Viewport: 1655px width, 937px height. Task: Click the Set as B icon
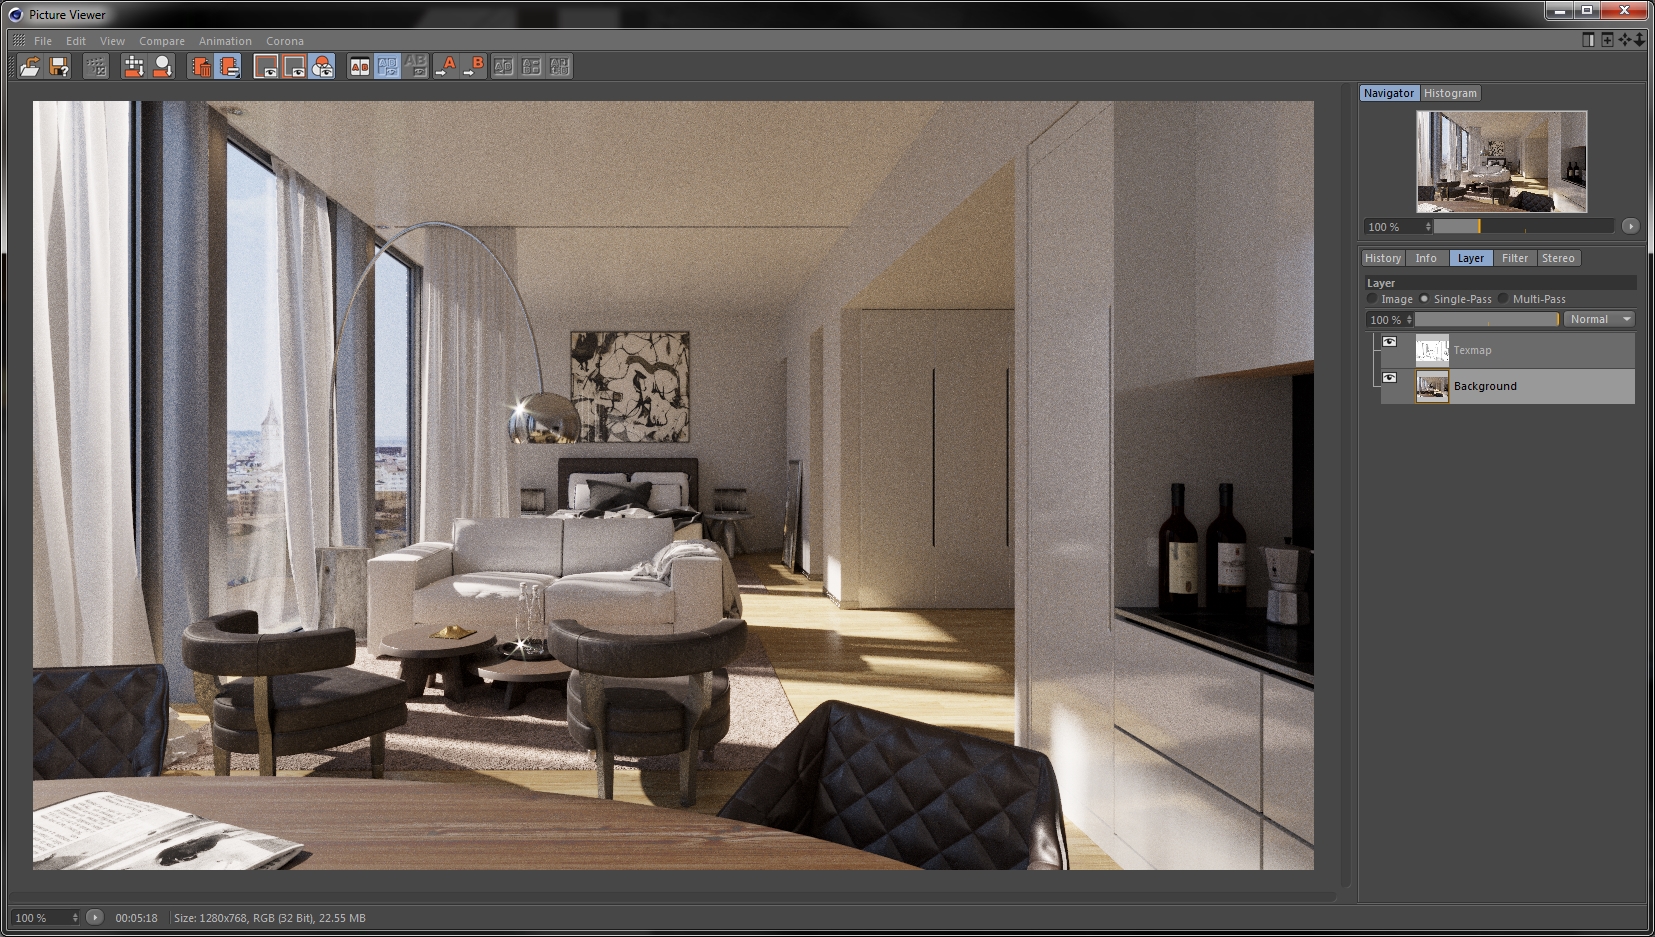click(x=474, y=67)
